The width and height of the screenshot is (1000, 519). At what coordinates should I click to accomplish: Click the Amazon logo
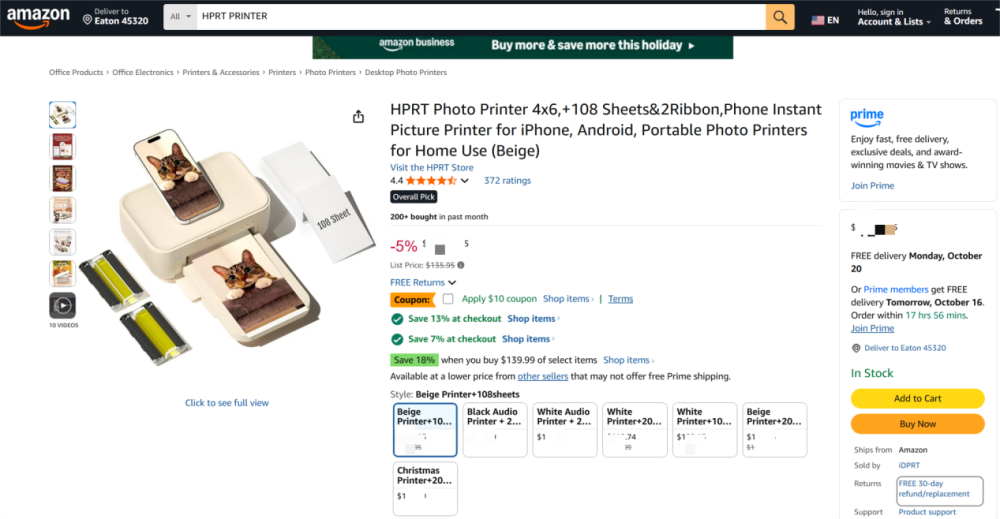tap(38, 18)
